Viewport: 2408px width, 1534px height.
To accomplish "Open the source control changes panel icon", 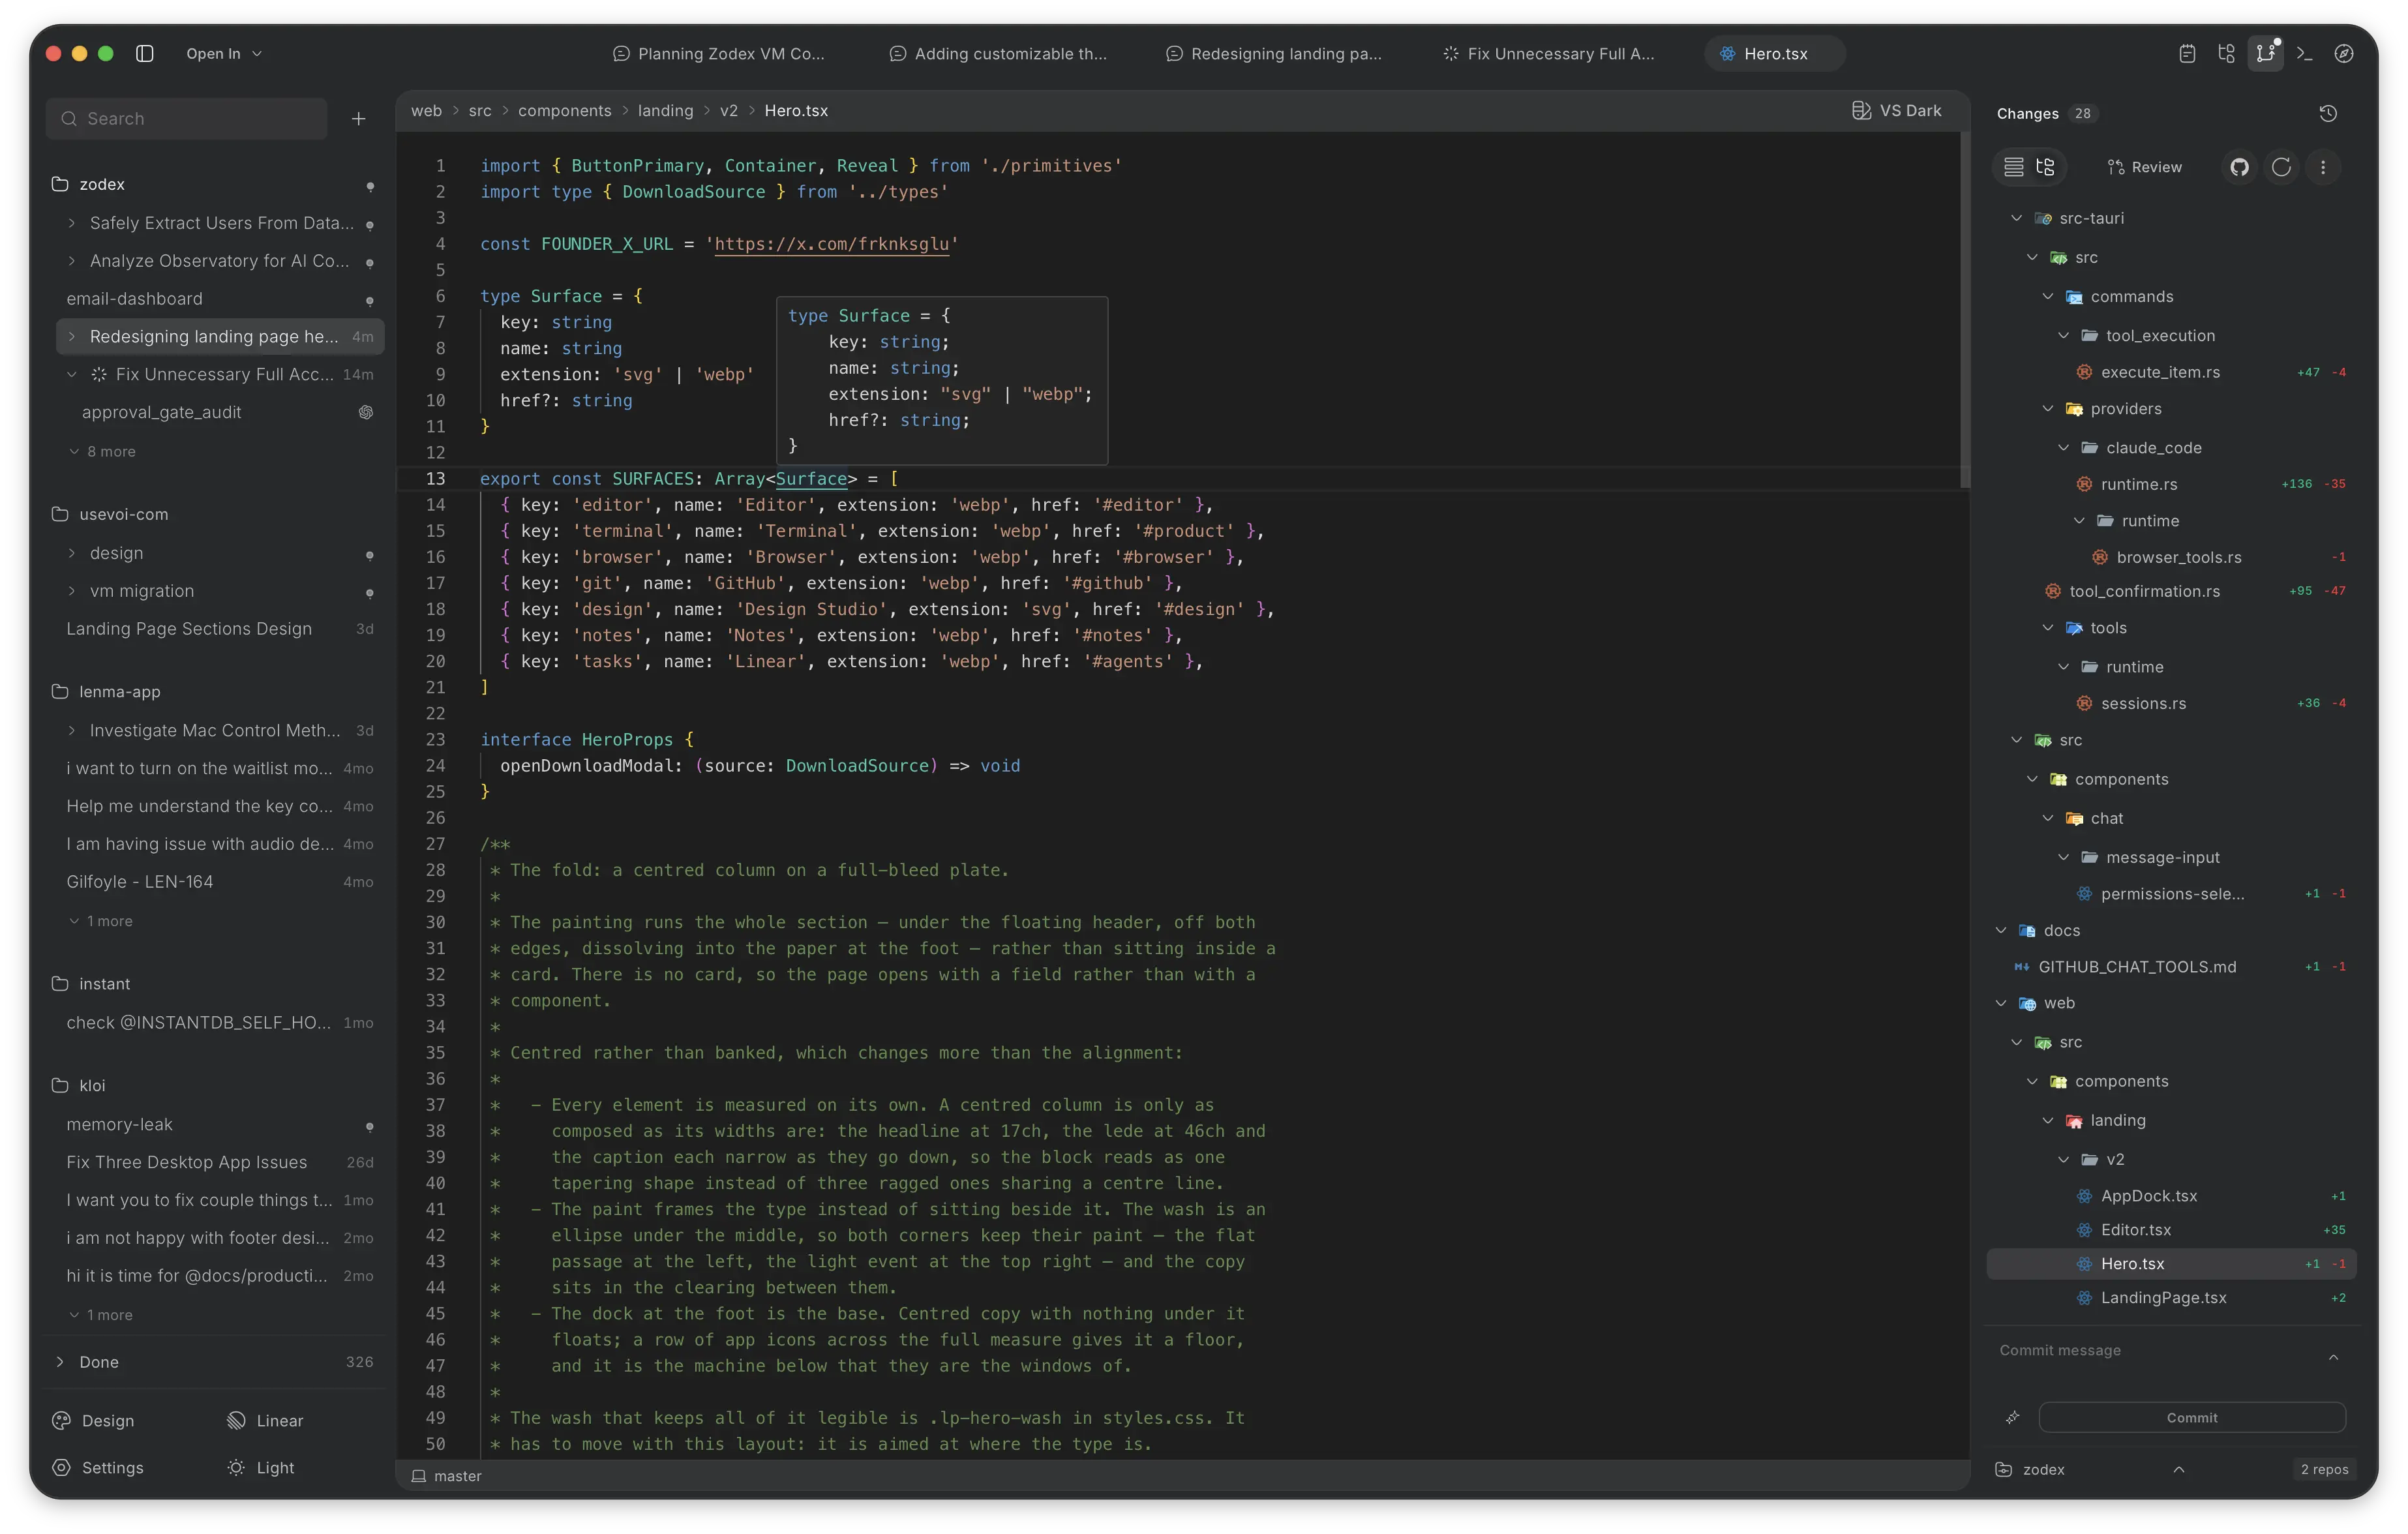I will click(2265, 54).
